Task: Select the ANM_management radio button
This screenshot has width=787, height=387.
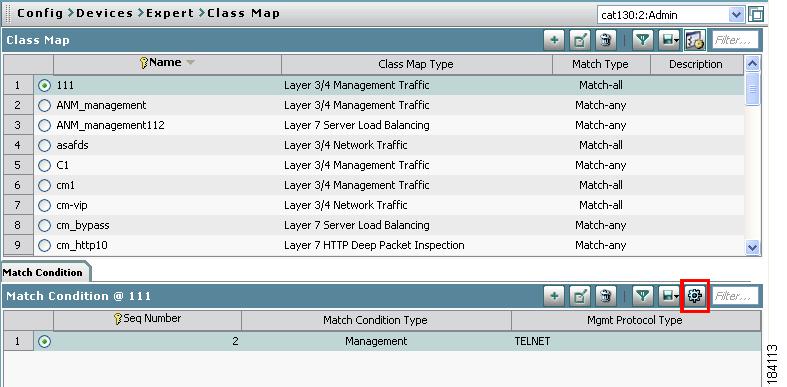Action: 45,105
